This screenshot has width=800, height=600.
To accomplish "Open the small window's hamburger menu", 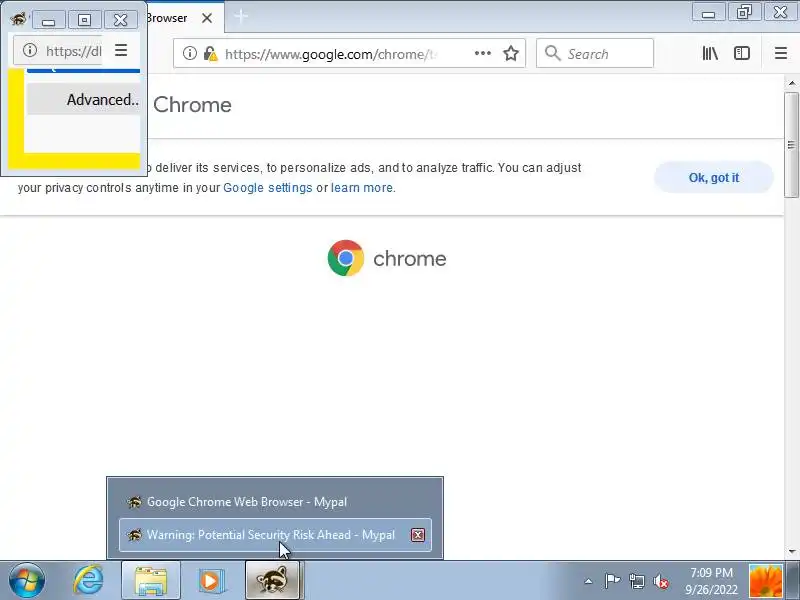I will pos(121,50).
